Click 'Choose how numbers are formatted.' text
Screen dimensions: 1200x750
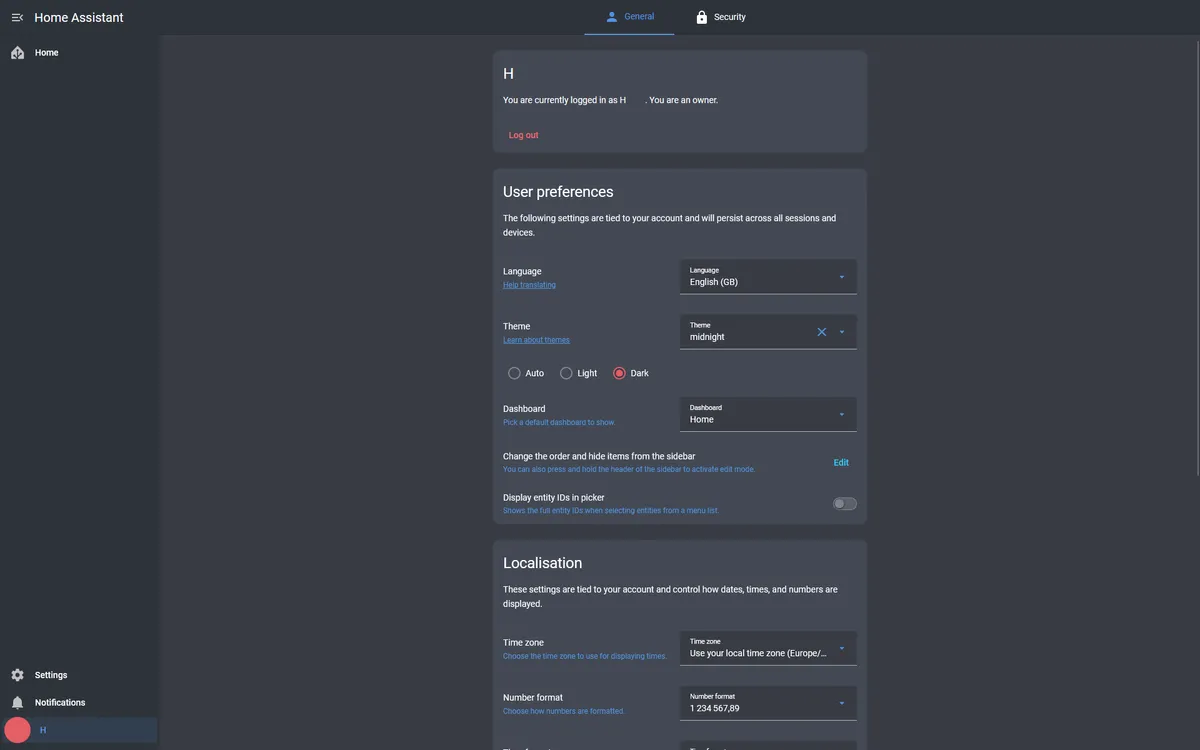564,712
